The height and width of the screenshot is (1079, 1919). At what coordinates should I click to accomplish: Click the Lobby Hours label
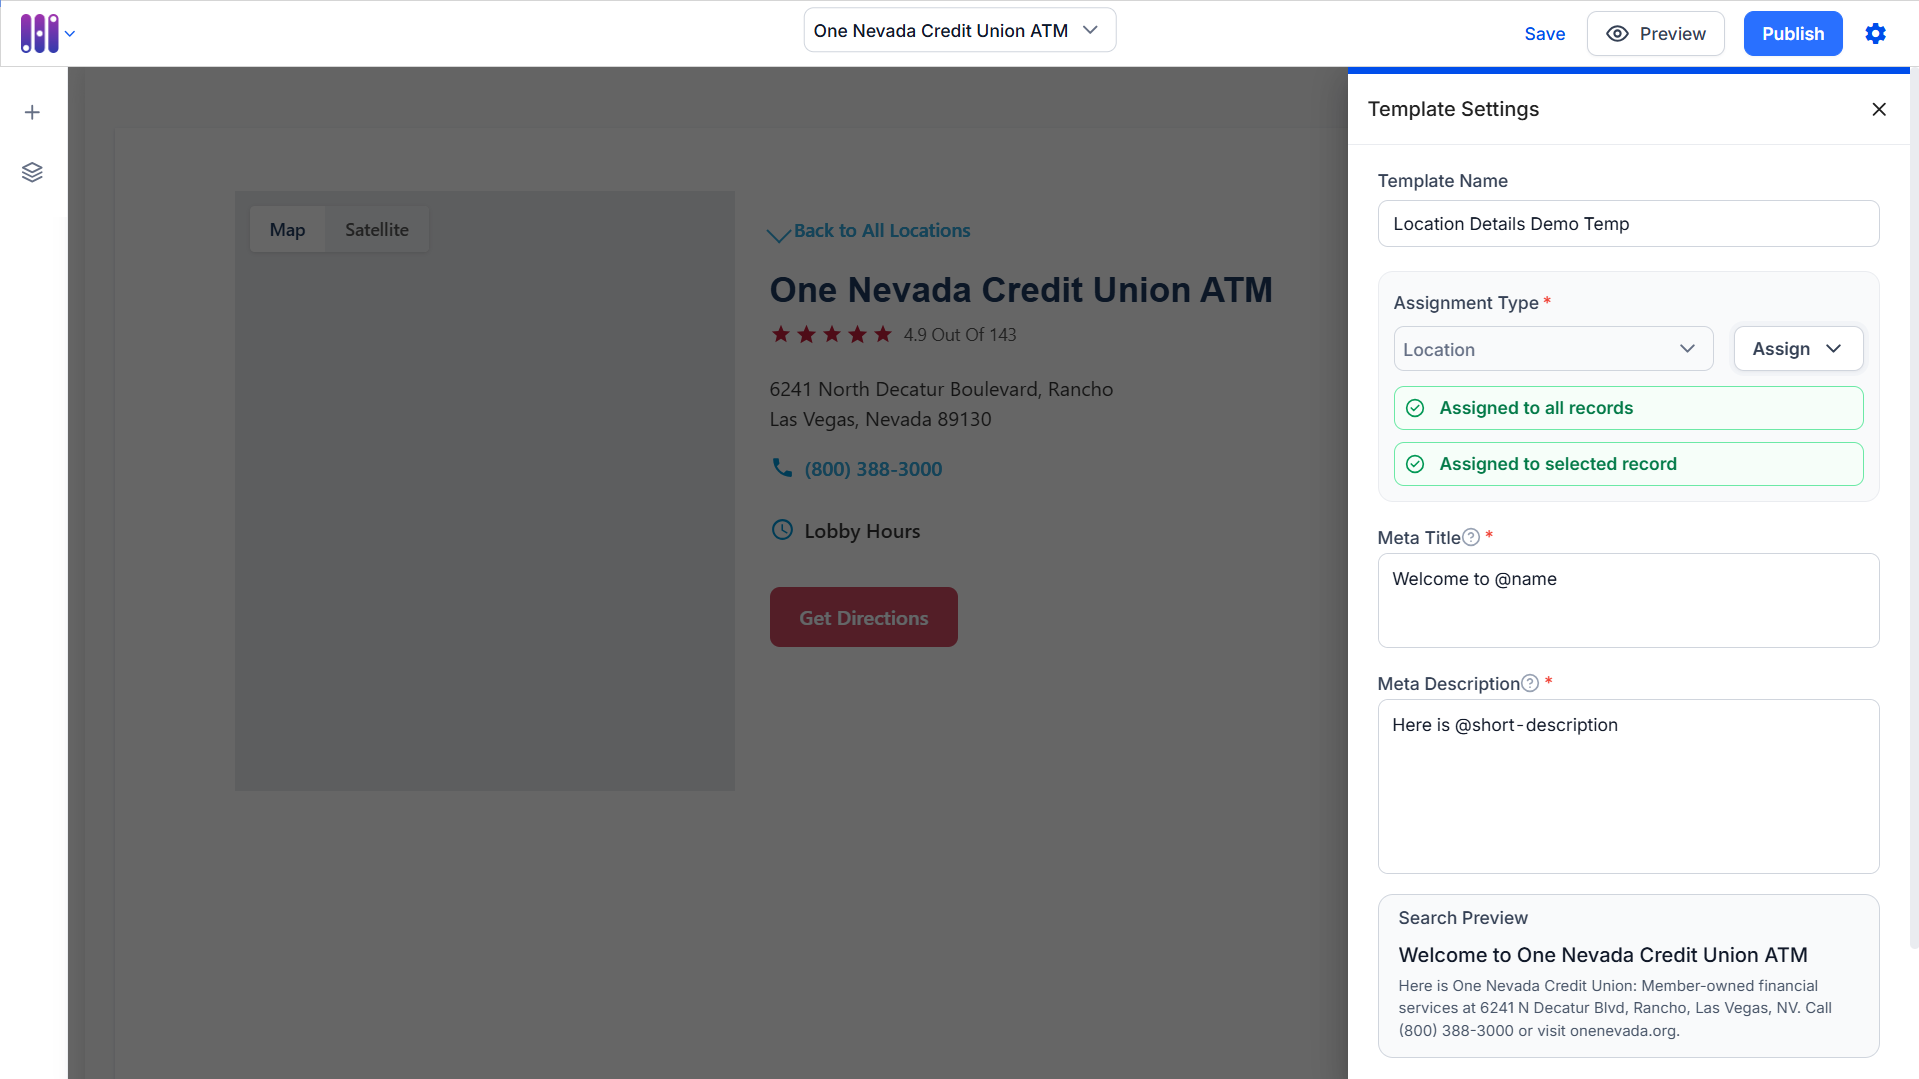tap(862, 531)
